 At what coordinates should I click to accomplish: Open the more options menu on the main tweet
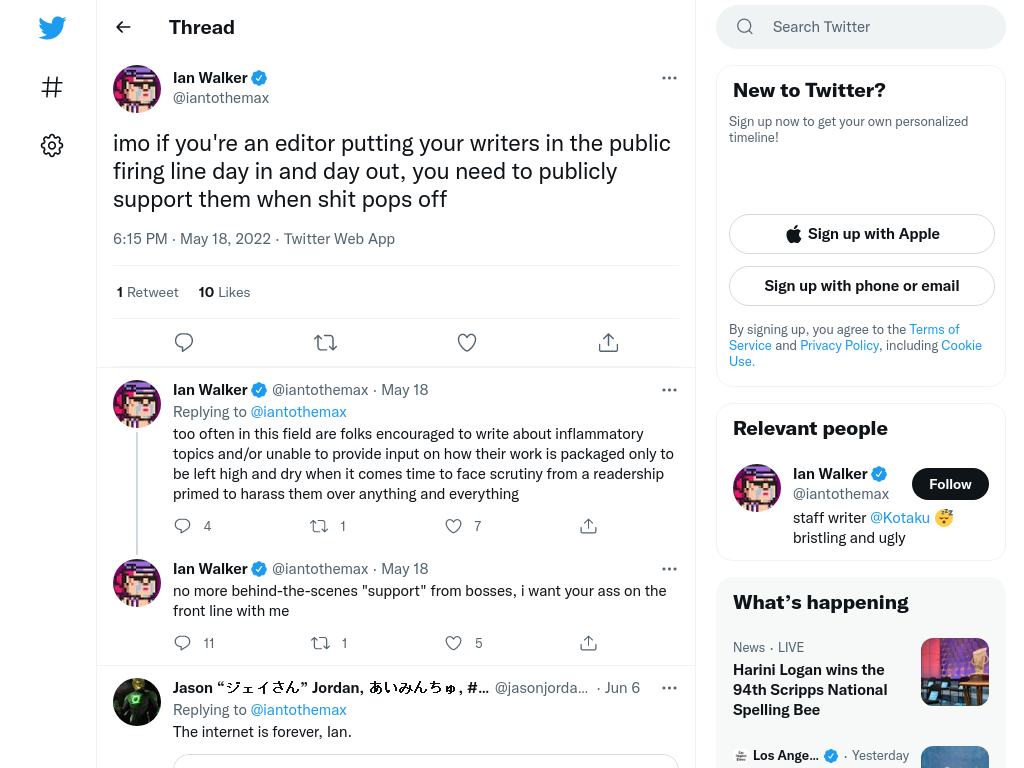669,78
